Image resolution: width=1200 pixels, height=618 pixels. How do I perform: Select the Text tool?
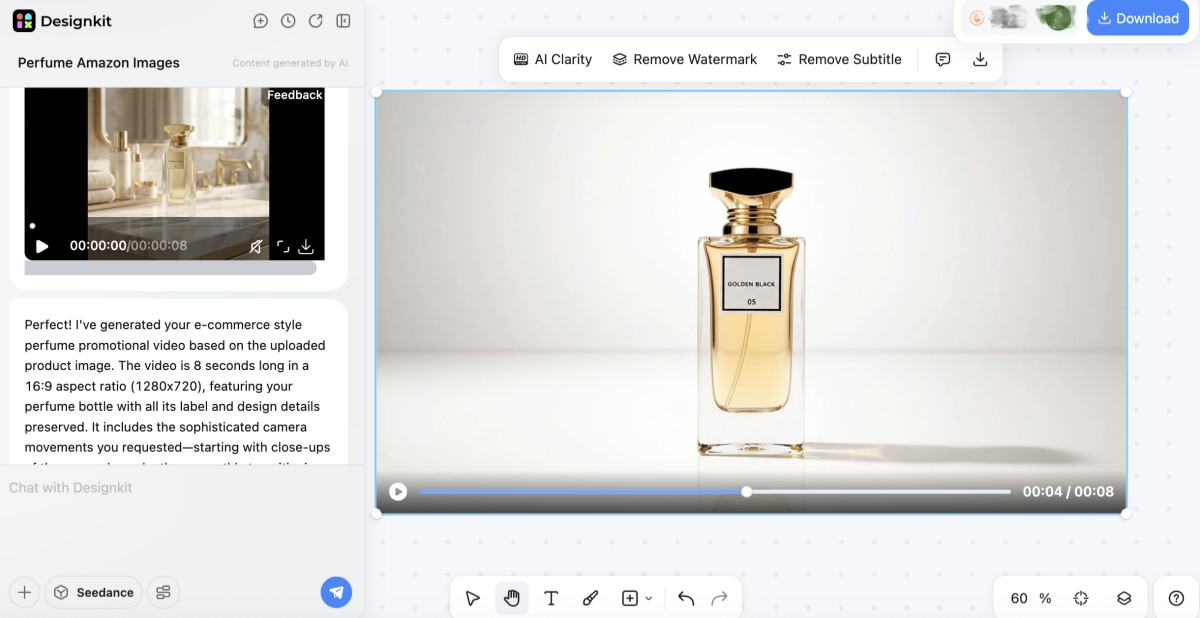point(551,597)
